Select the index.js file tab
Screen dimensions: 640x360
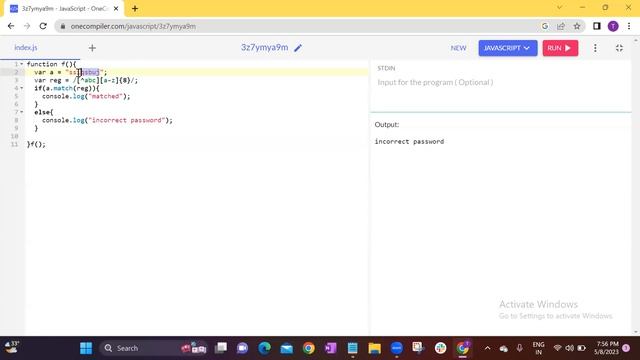pos(26,48)
